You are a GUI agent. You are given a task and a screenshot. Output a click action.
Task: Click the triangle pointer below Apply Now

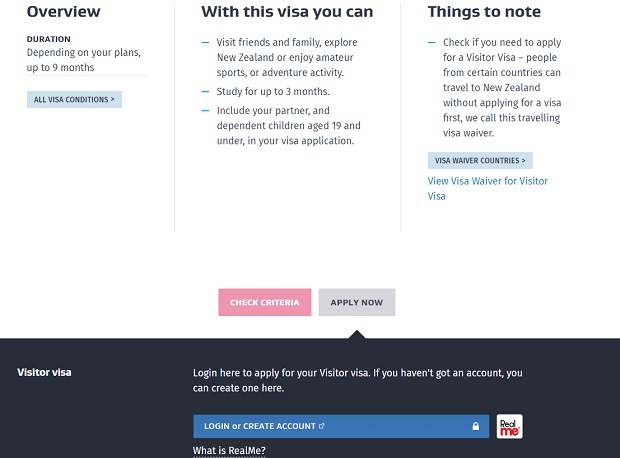pyautogui.click(x=357, y=334)
